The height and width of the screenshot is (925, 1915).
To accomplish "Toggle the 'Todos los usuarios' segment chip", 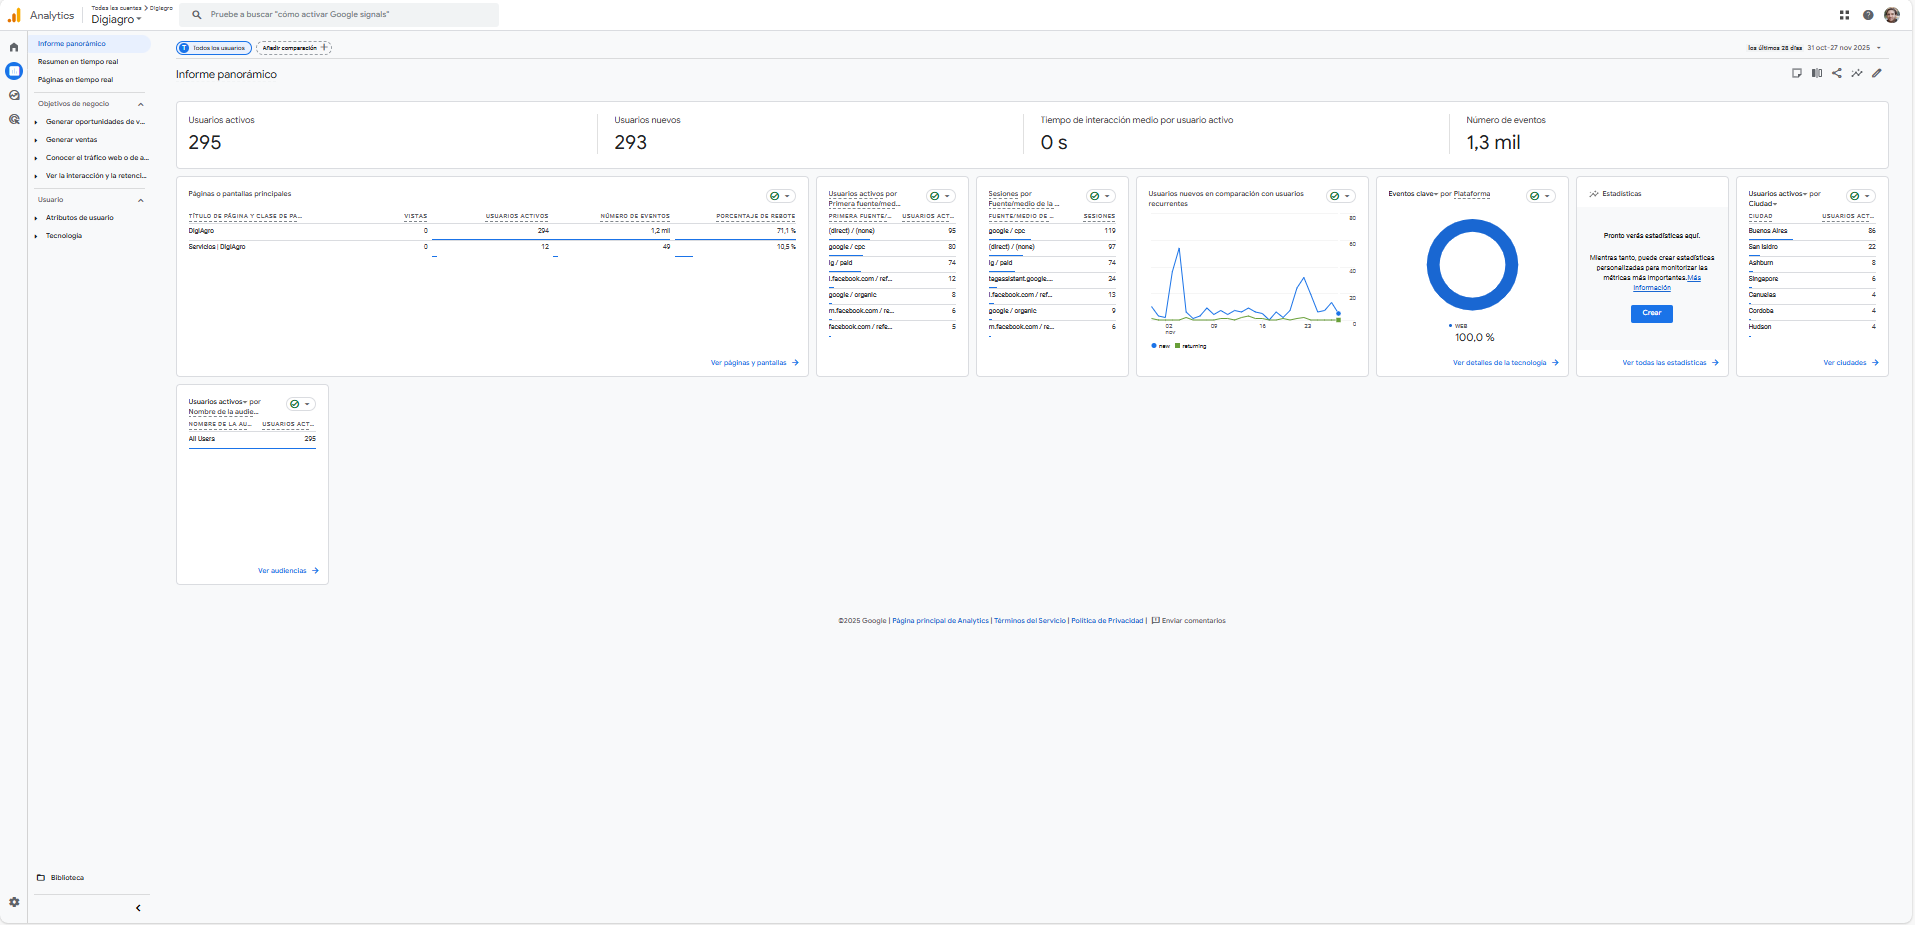I will (214, 48).
